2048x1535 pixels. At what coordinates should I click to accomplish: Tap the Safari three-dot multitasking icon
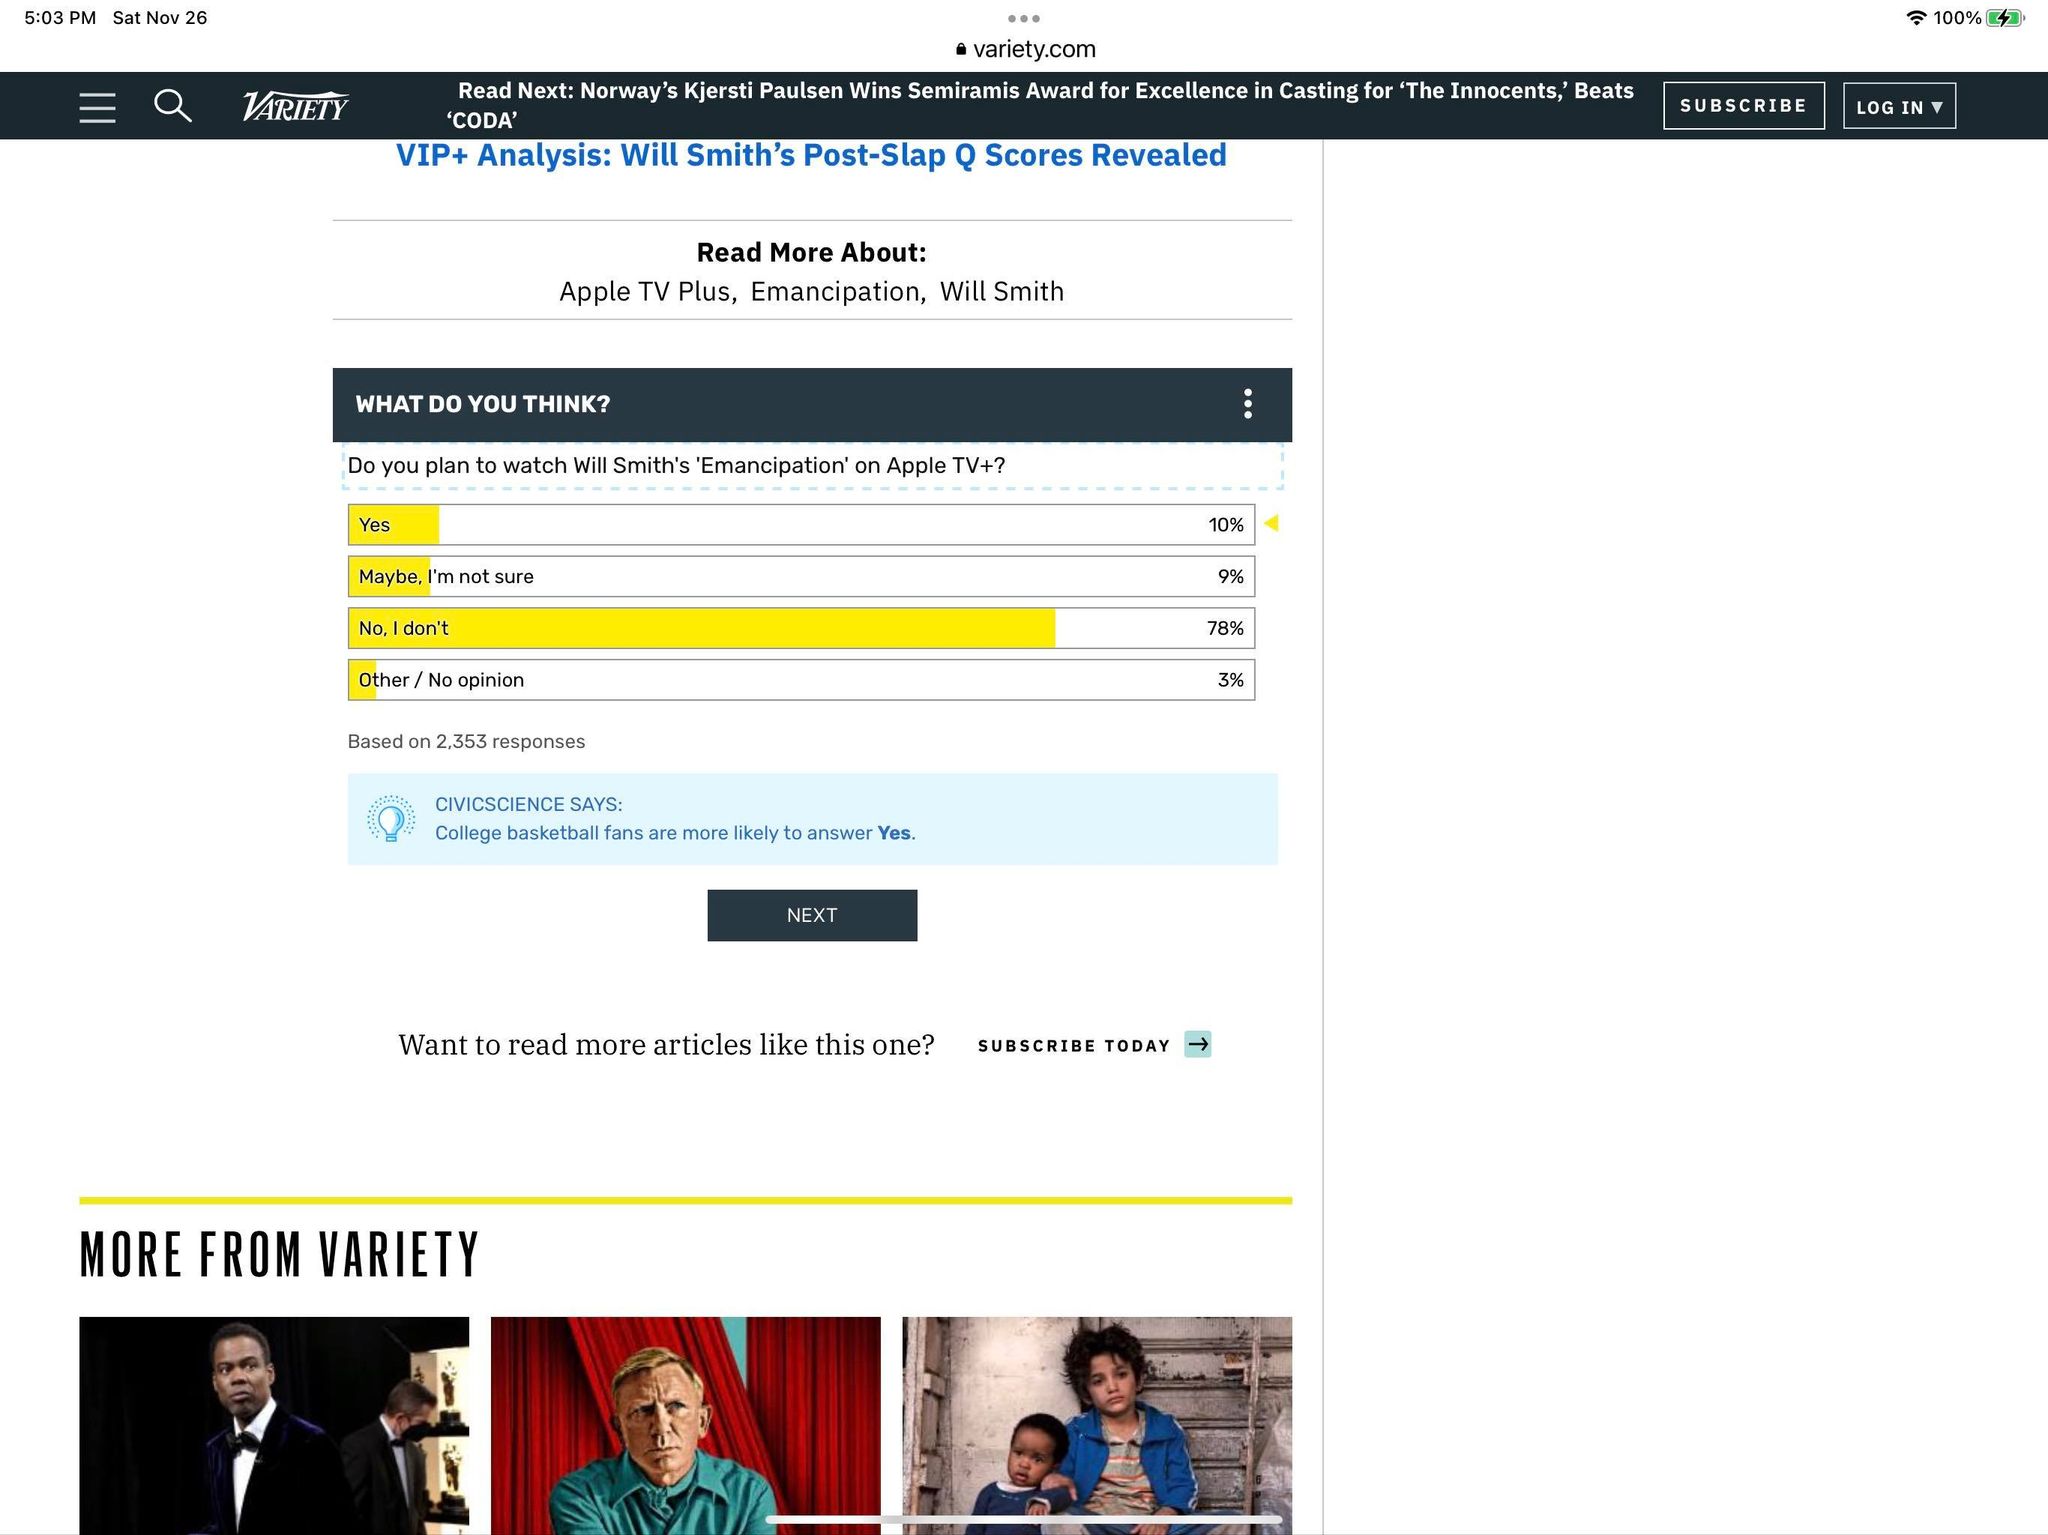(1024, 18)
